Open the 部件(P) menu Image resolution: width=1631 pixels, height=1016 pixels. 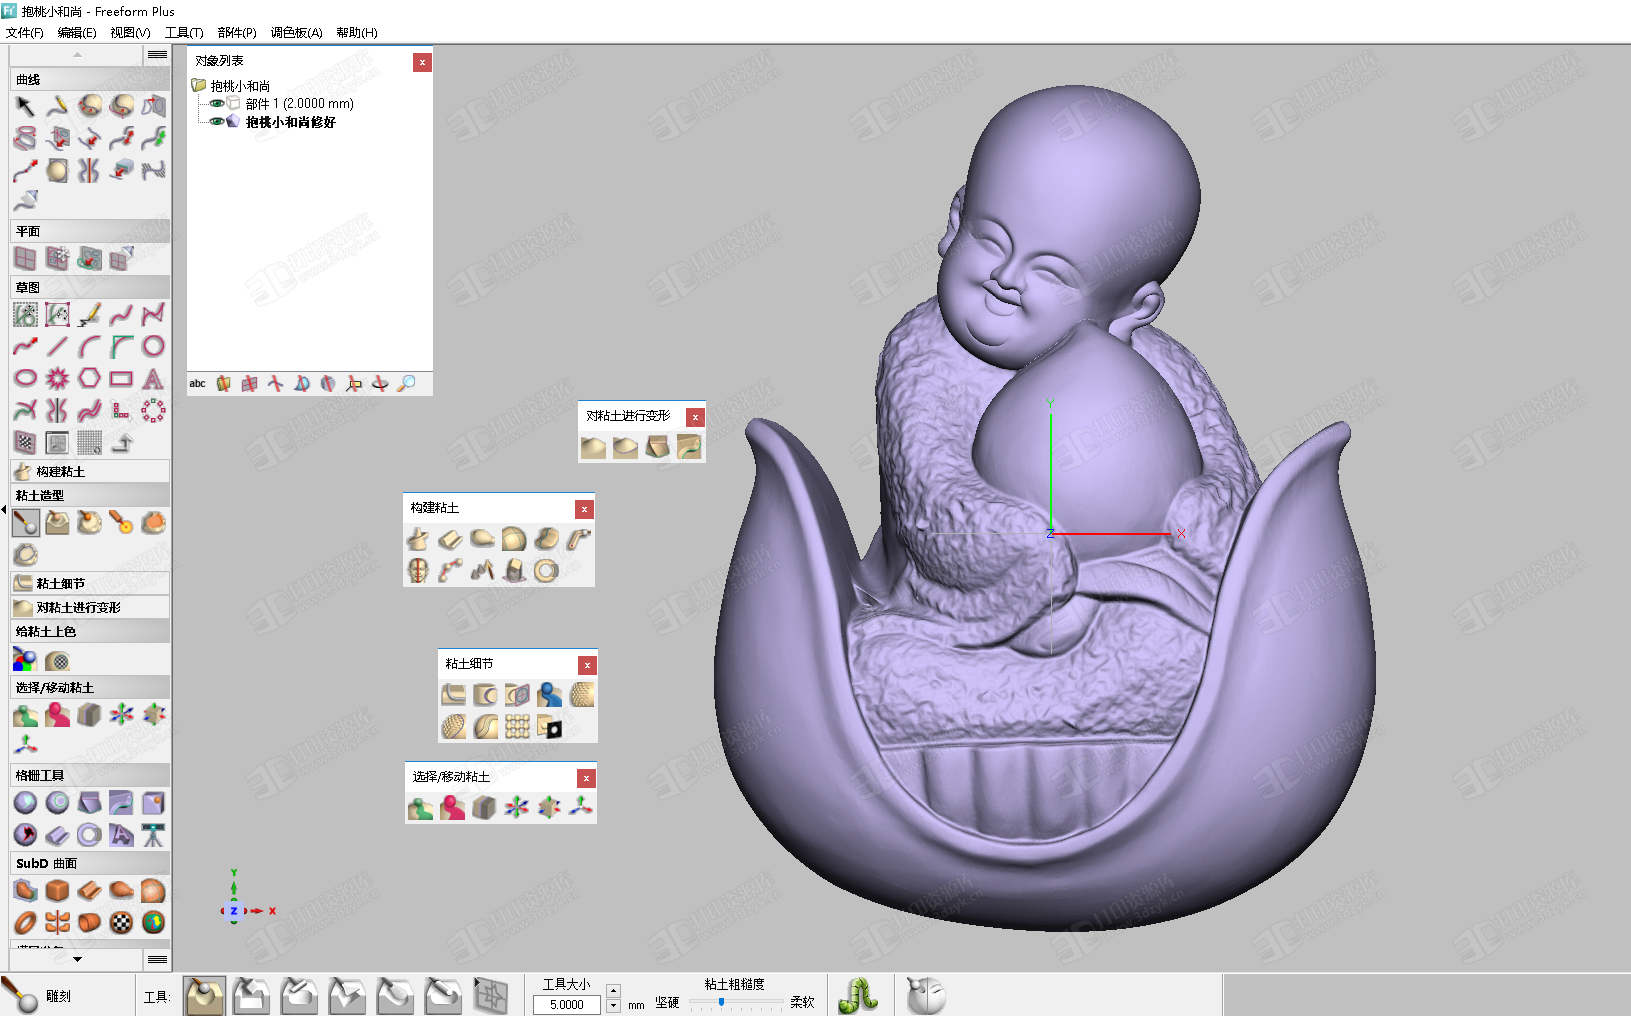click(x=237, y=32)
